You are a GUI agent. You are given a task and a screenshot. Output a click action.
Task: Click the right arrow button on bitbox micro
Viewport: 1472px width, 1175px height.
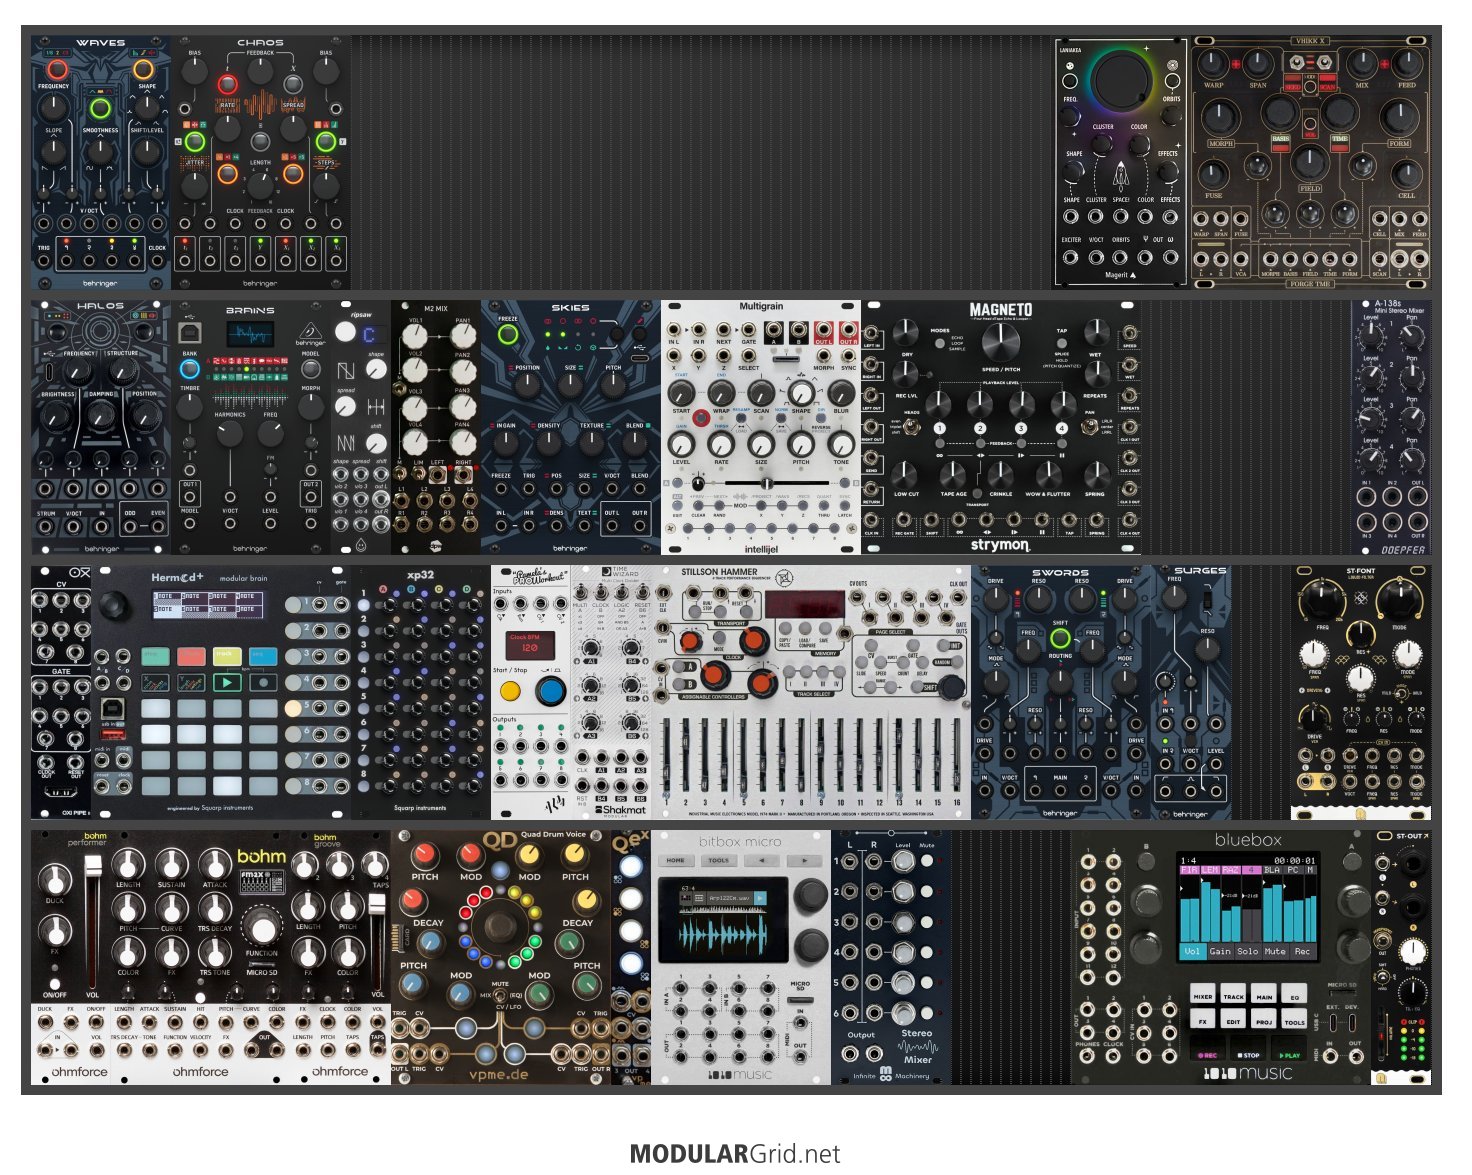(x=803, y=860)
